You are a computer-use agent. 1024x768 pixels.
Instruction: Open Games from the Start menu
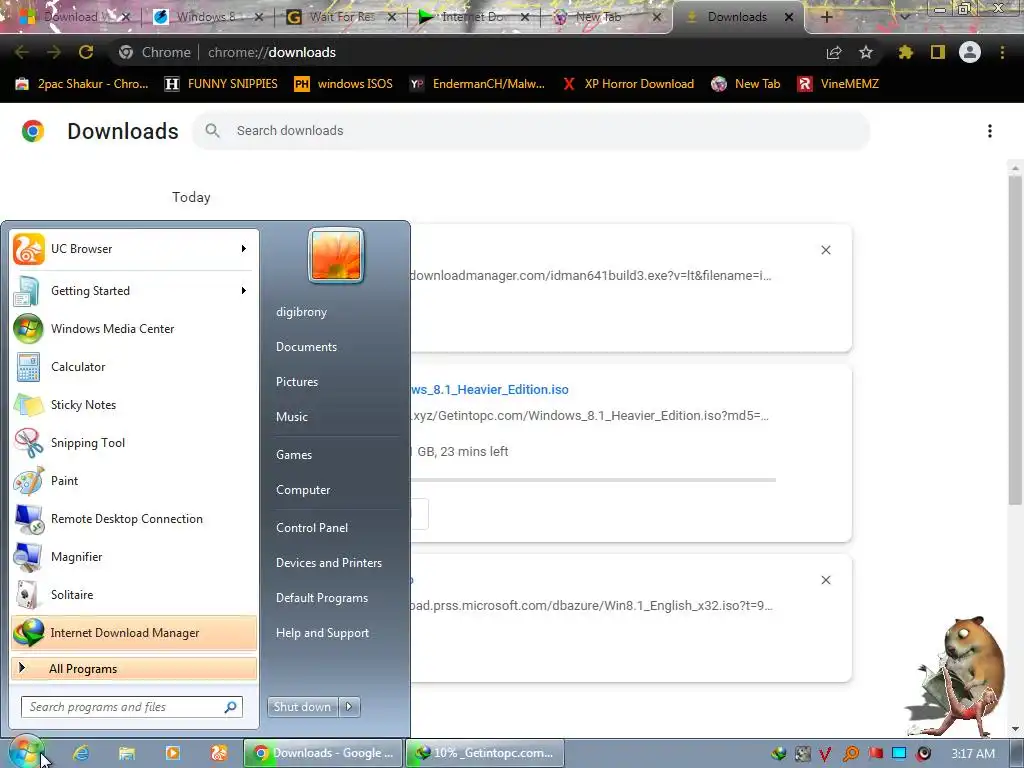click(x=294, y=455)
